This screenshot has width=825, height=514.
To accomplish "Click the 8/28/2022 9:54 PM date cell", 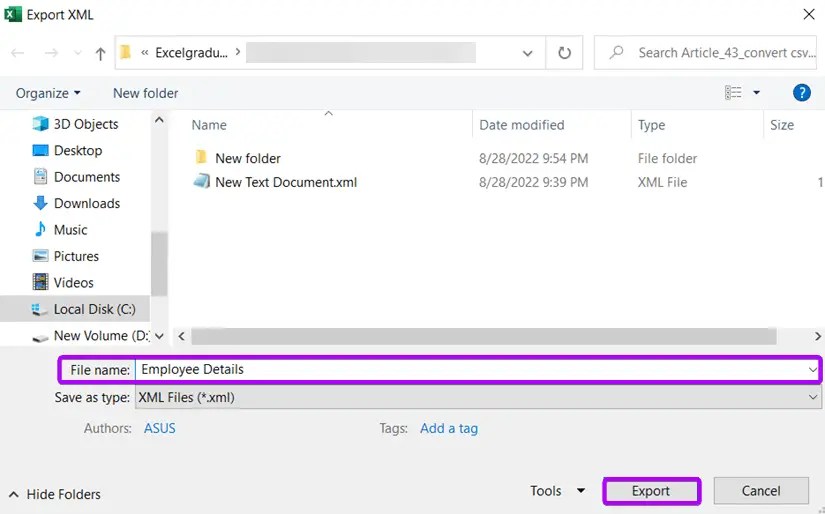I will [534, 158].
